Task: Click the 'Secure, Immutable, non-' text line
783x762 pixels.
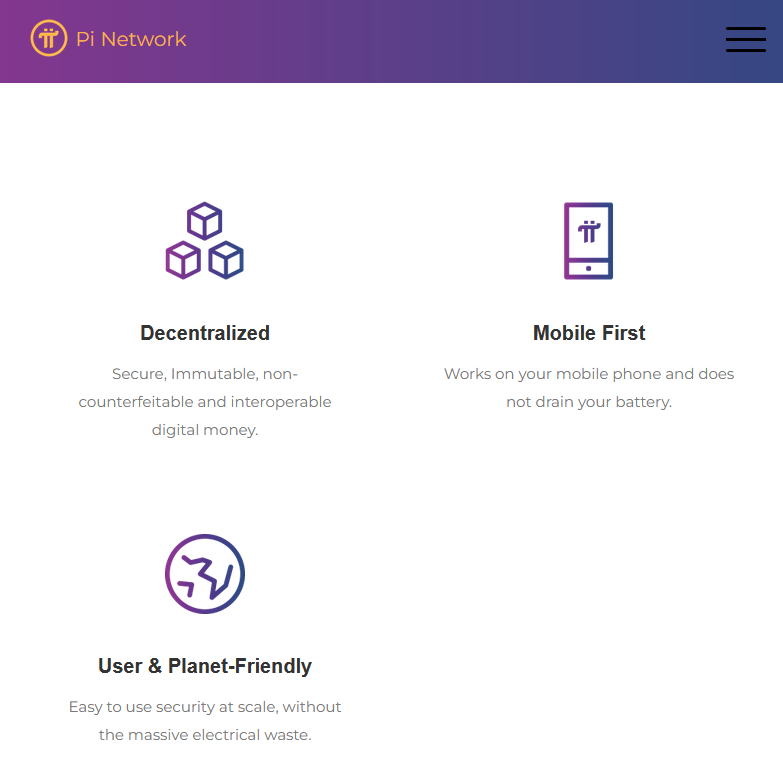Action: click(205, 374)
